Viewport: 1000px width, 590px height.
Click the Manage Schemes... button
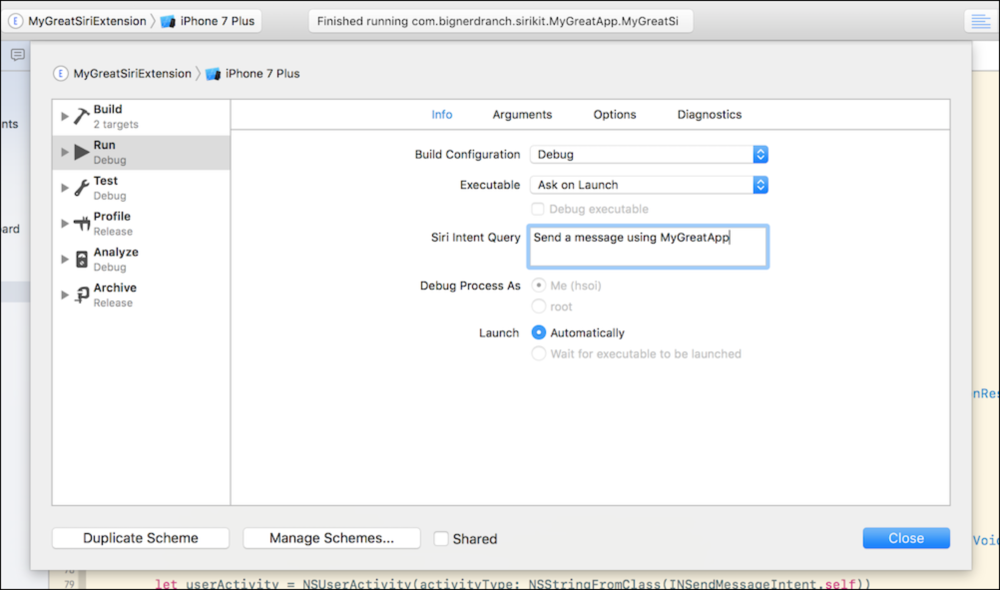pos(332,538)
